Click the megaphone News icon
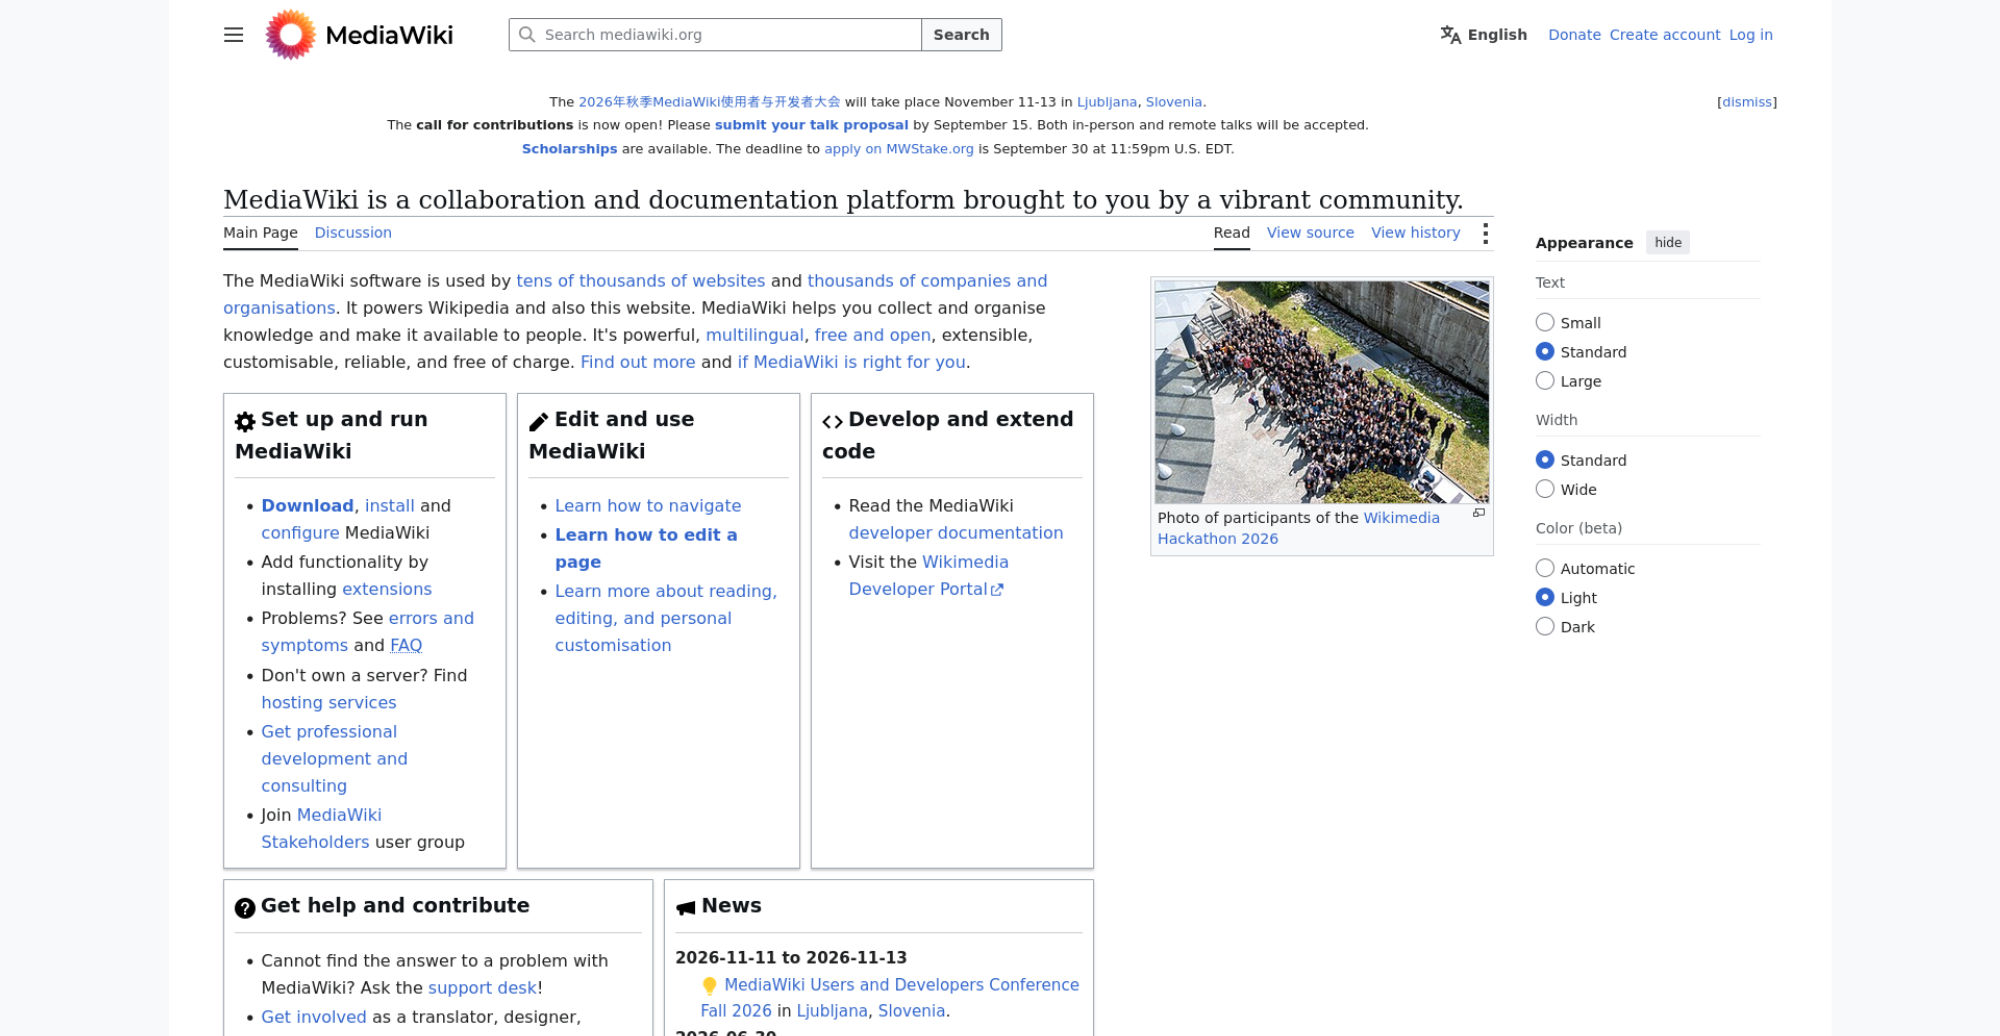The image size is (2000, 1036). coord(686,907)
